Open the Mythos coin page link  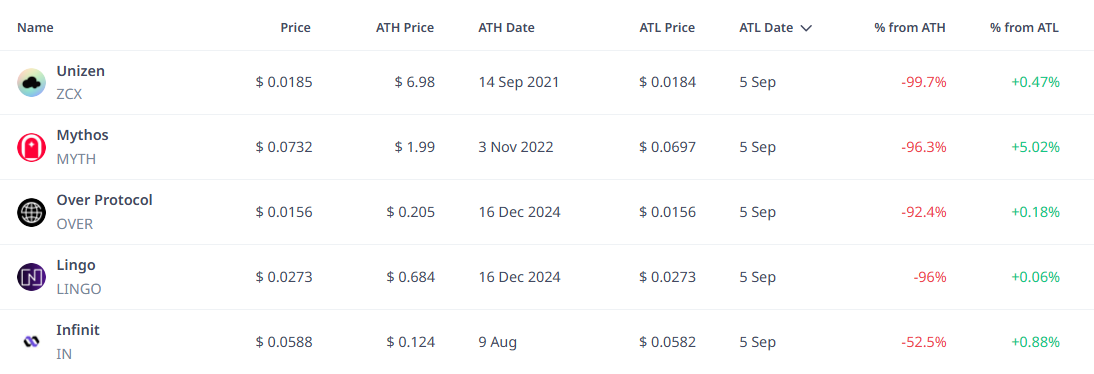coord(82,135)
